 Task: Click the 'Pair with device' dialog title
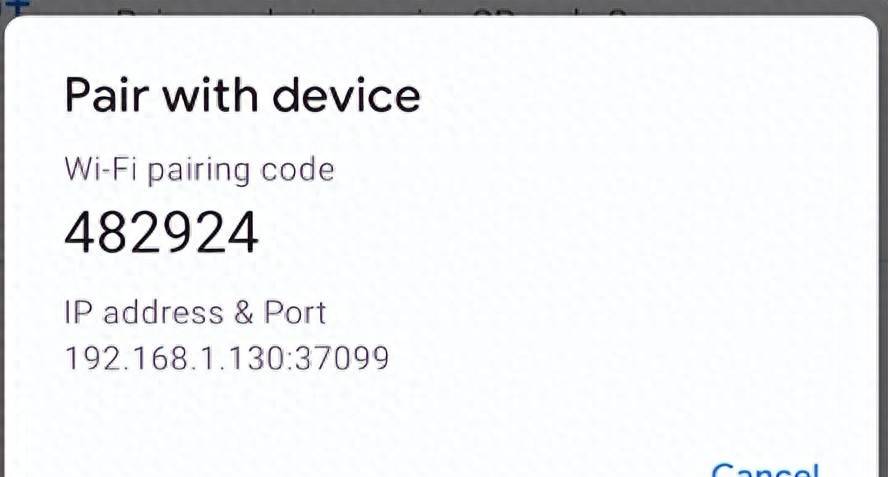[x=242, y=96]
